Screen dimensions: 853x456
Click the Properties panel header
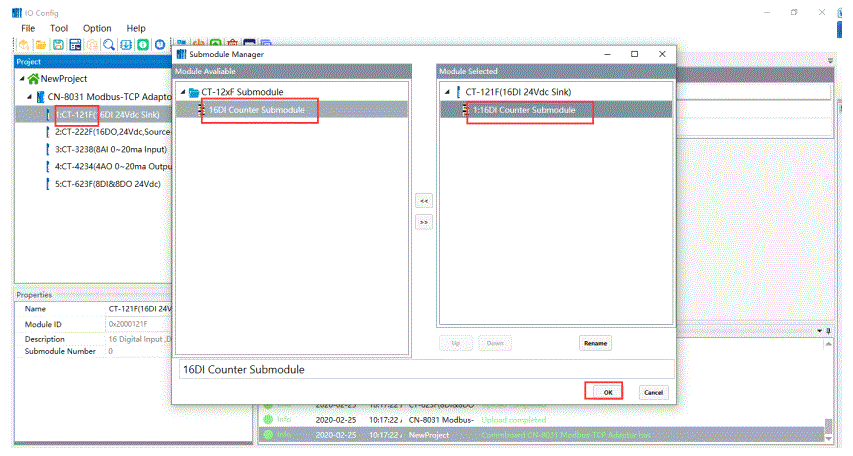[x=94, y=295]
